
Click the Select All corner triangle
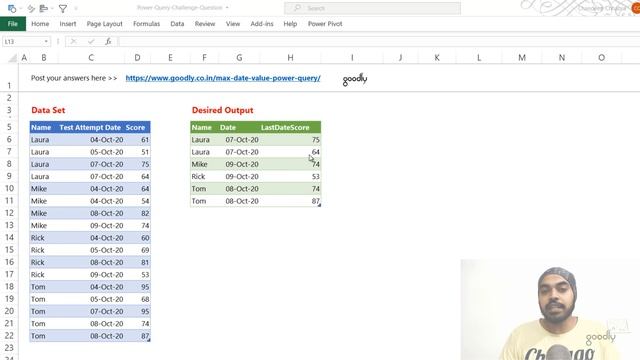(x=13, y=58)
